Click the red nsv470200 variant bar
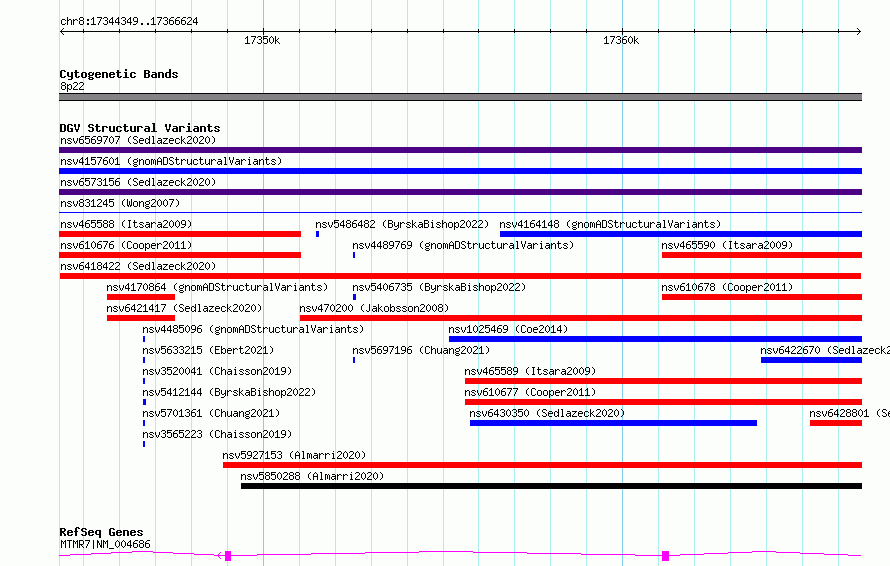The width and height of the screenshot is (890, 566). coord(581,318)
